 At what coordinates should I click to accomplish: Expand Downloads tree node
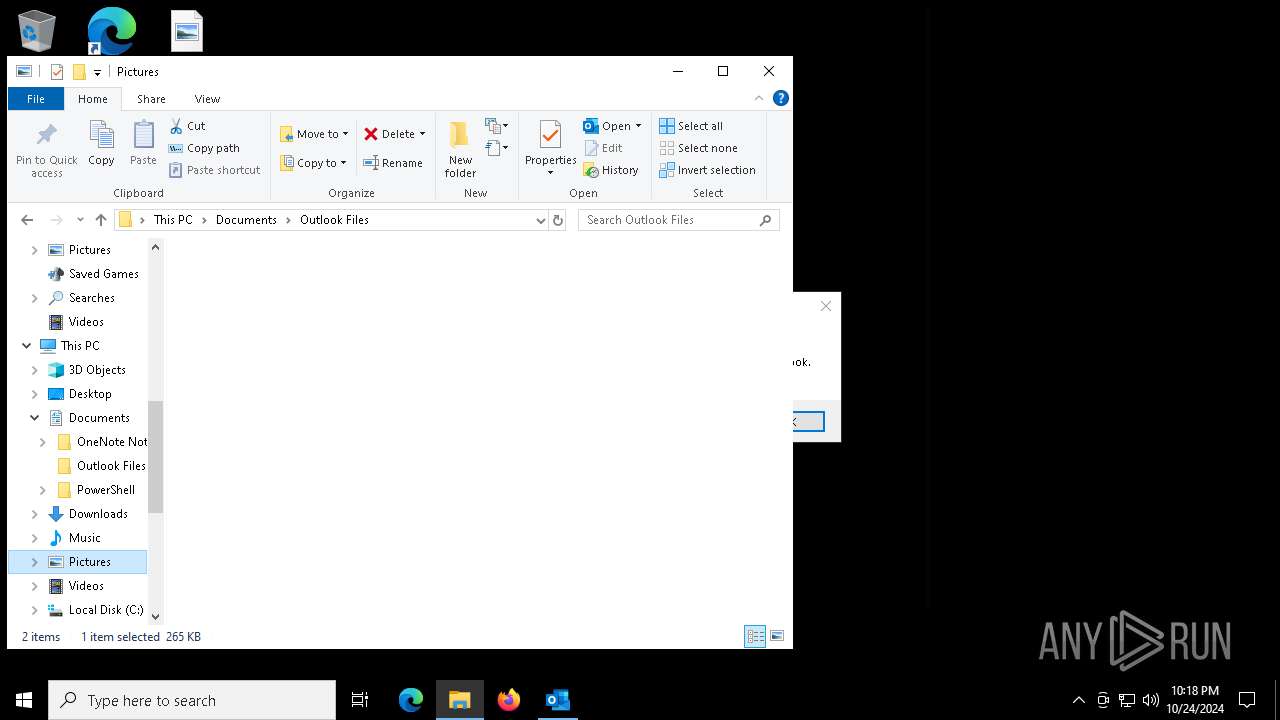pos(35,514)
